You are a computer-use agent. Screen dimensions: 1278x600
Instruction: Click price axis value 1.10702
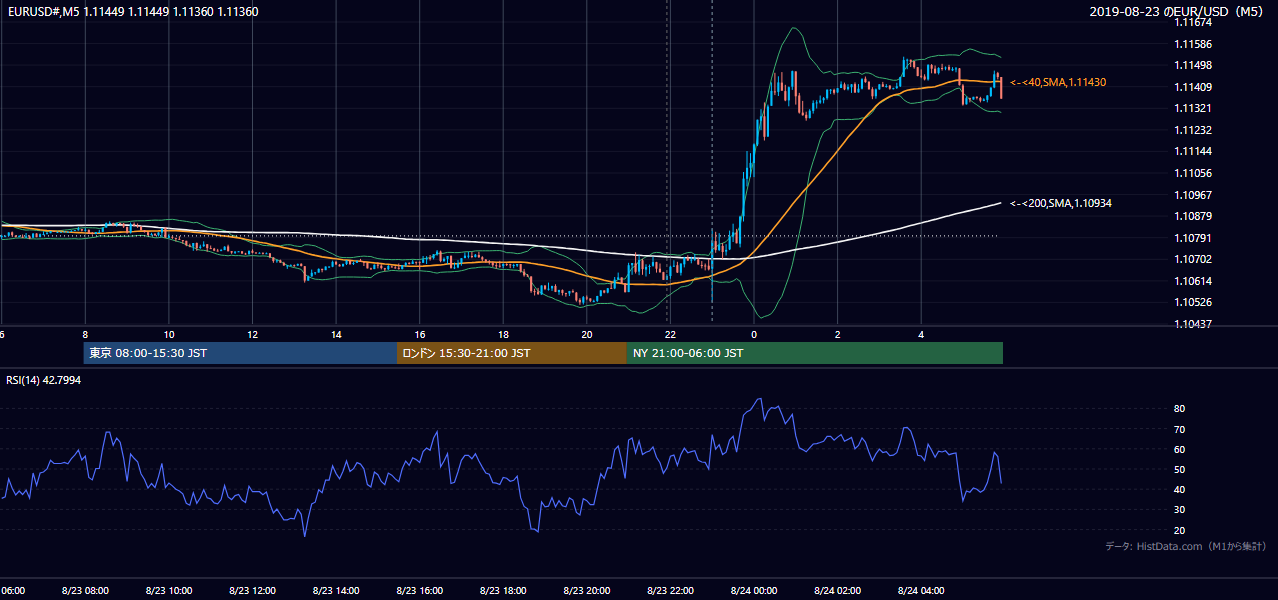(1193, 259)
